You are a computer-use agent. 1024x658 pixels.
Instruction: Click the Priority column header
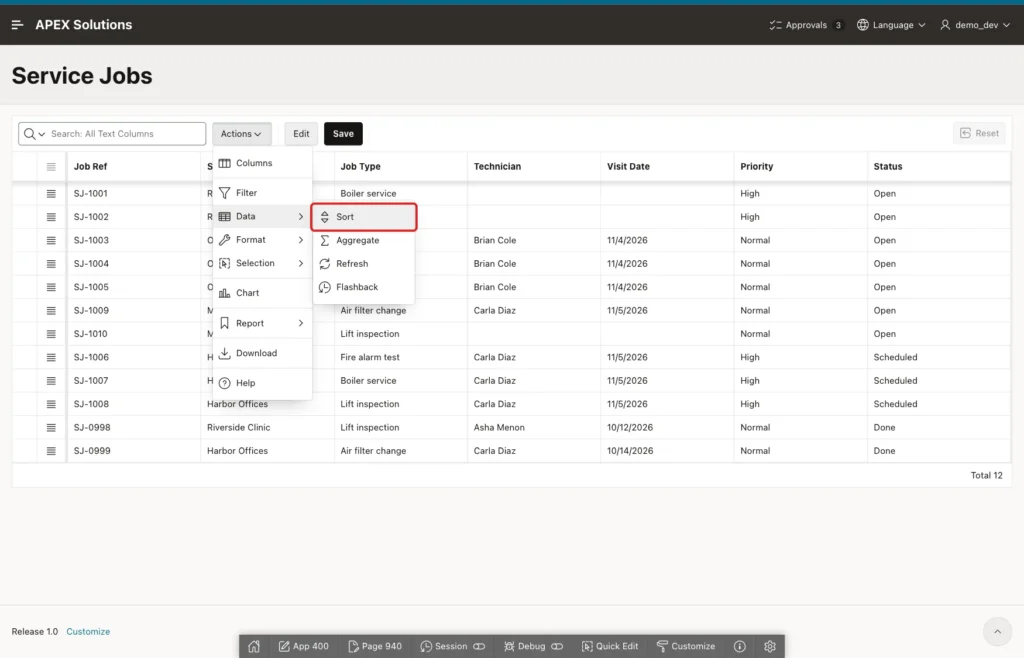801,166
